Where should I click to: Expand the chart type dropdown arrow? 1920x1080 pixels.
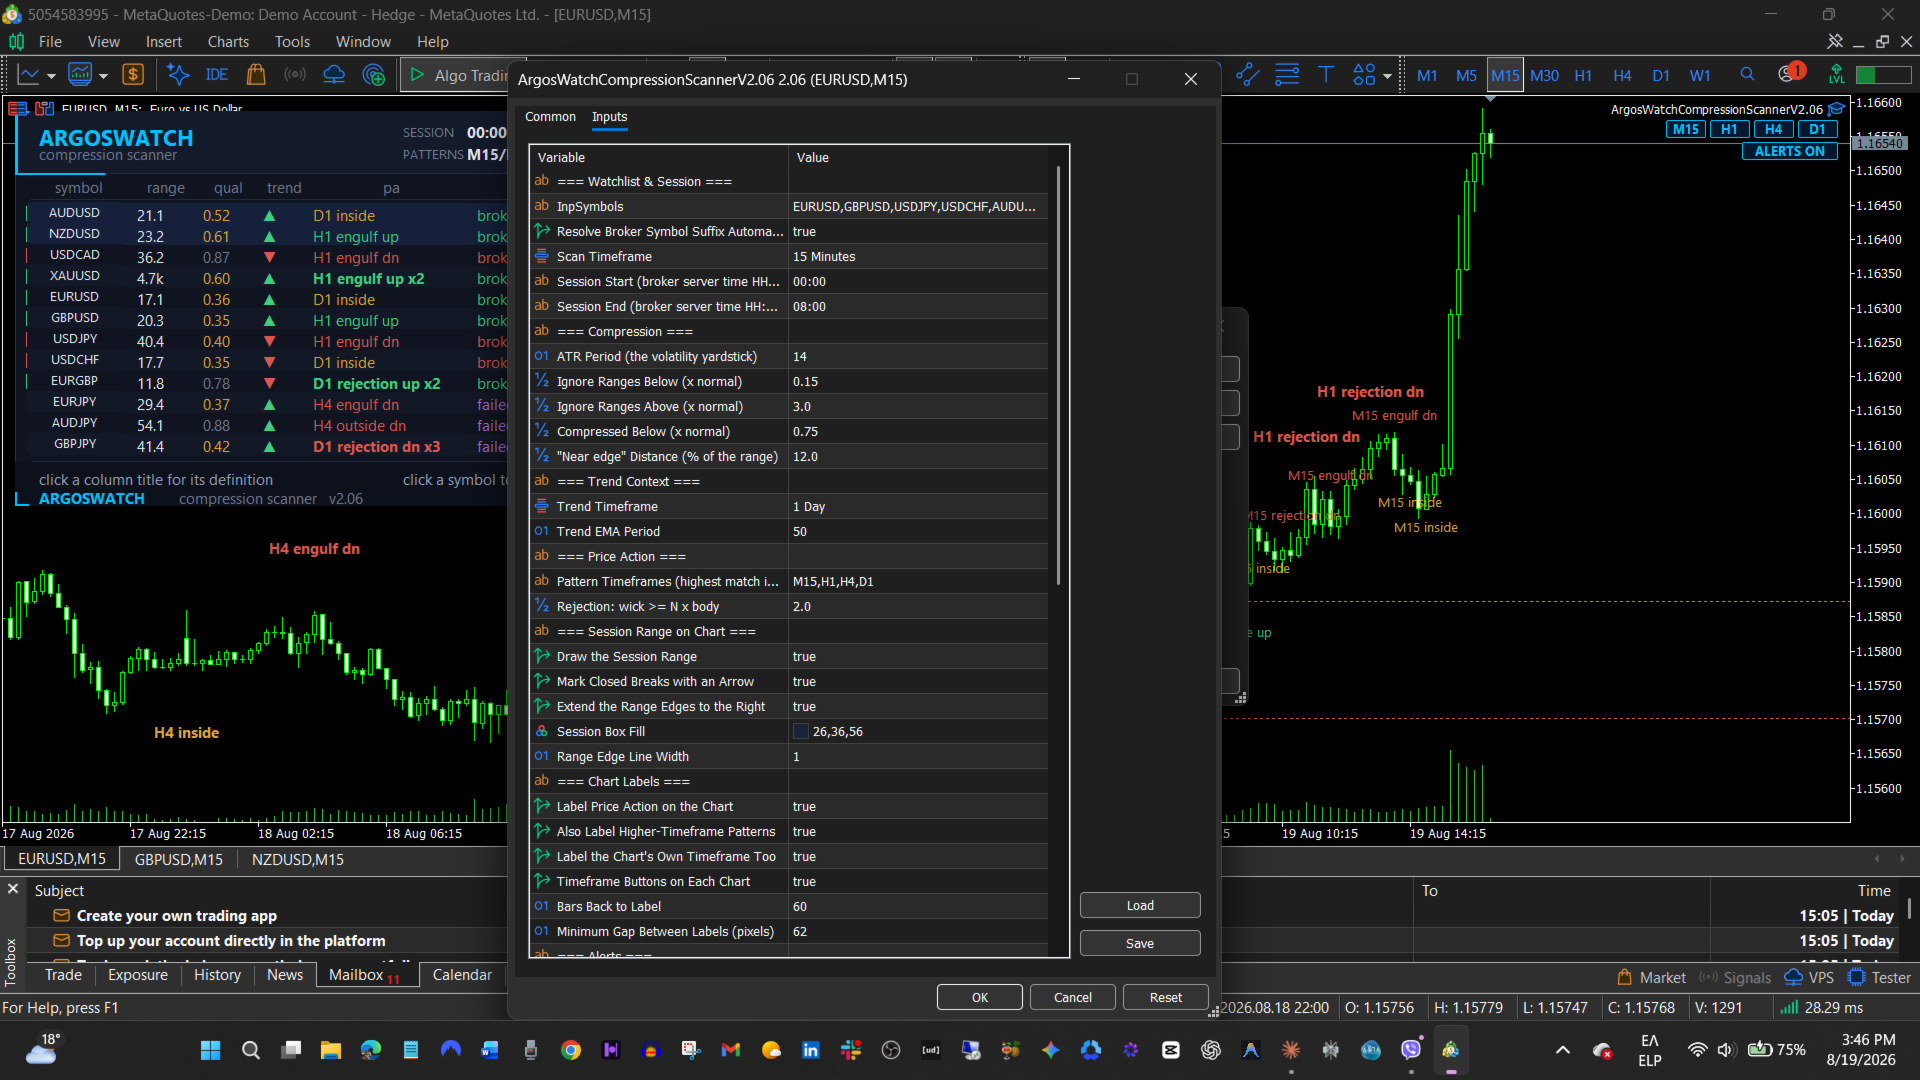click(x=51, y=76)
